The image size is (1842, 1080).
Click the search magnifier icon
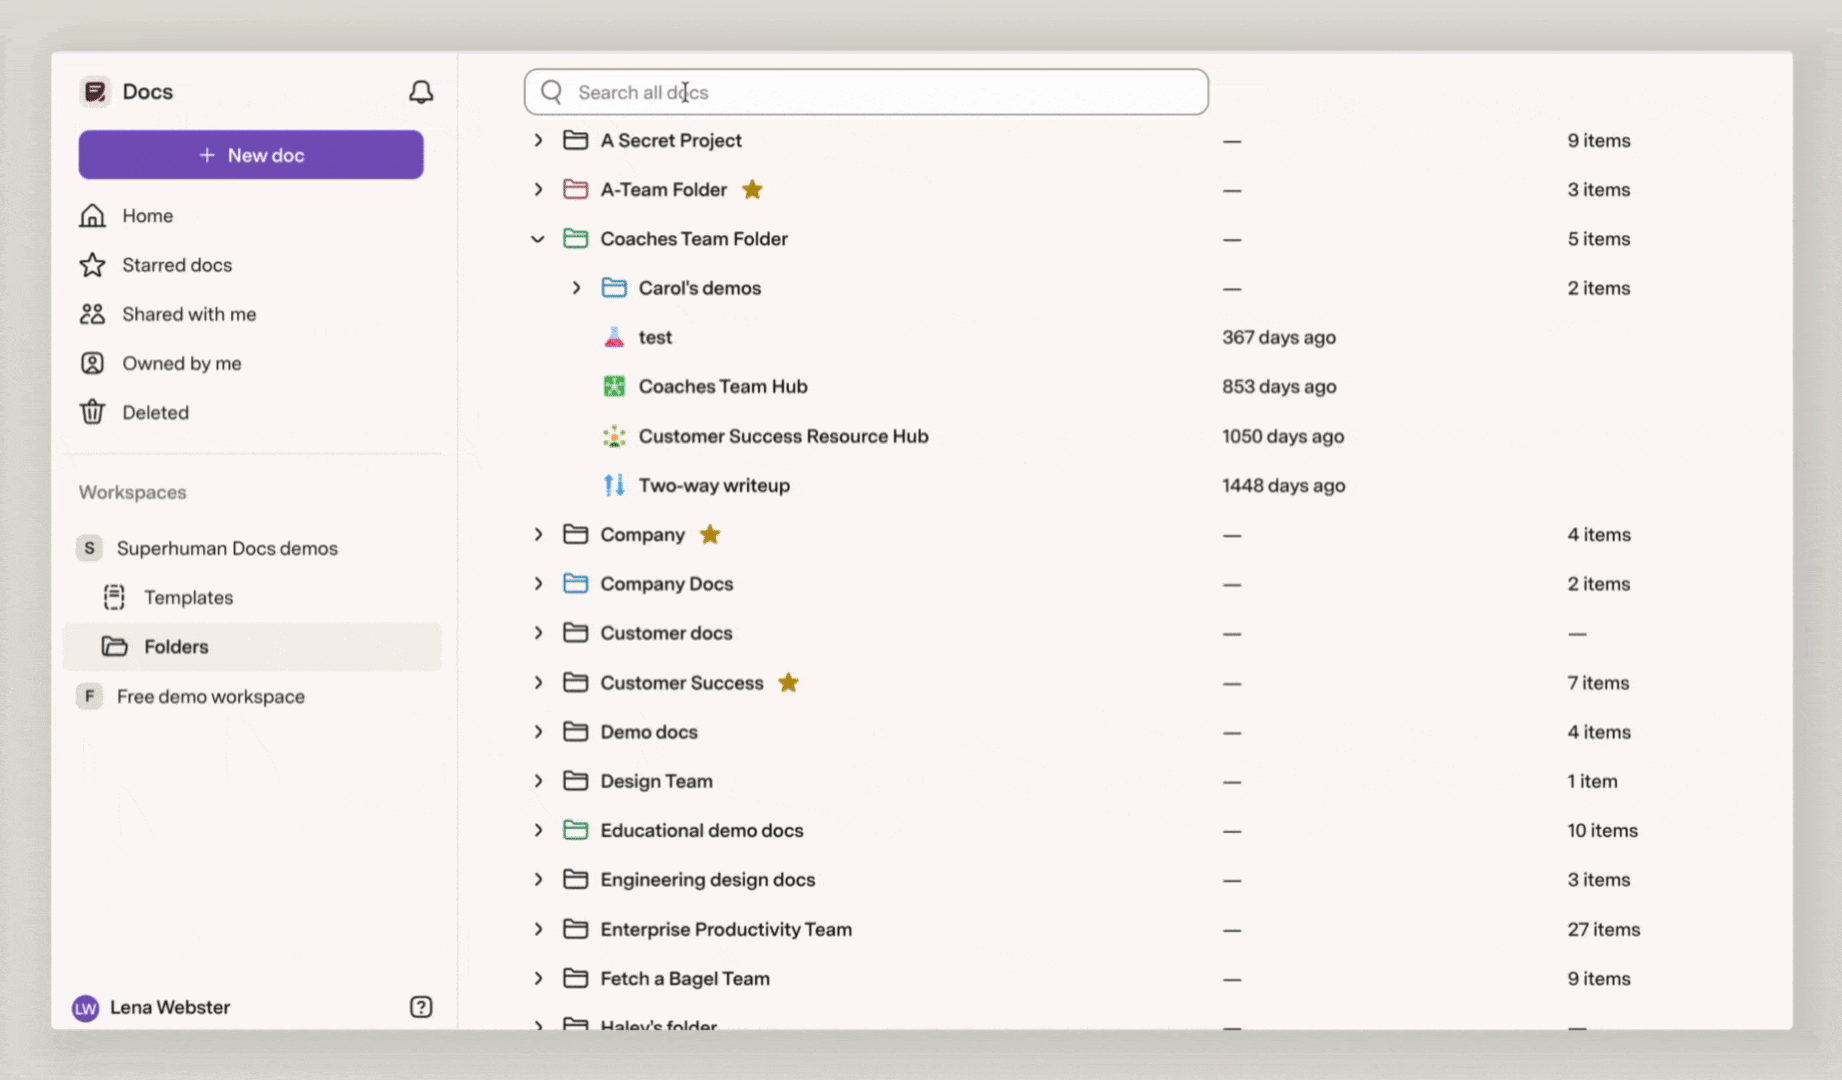click(x=552, y=92)
